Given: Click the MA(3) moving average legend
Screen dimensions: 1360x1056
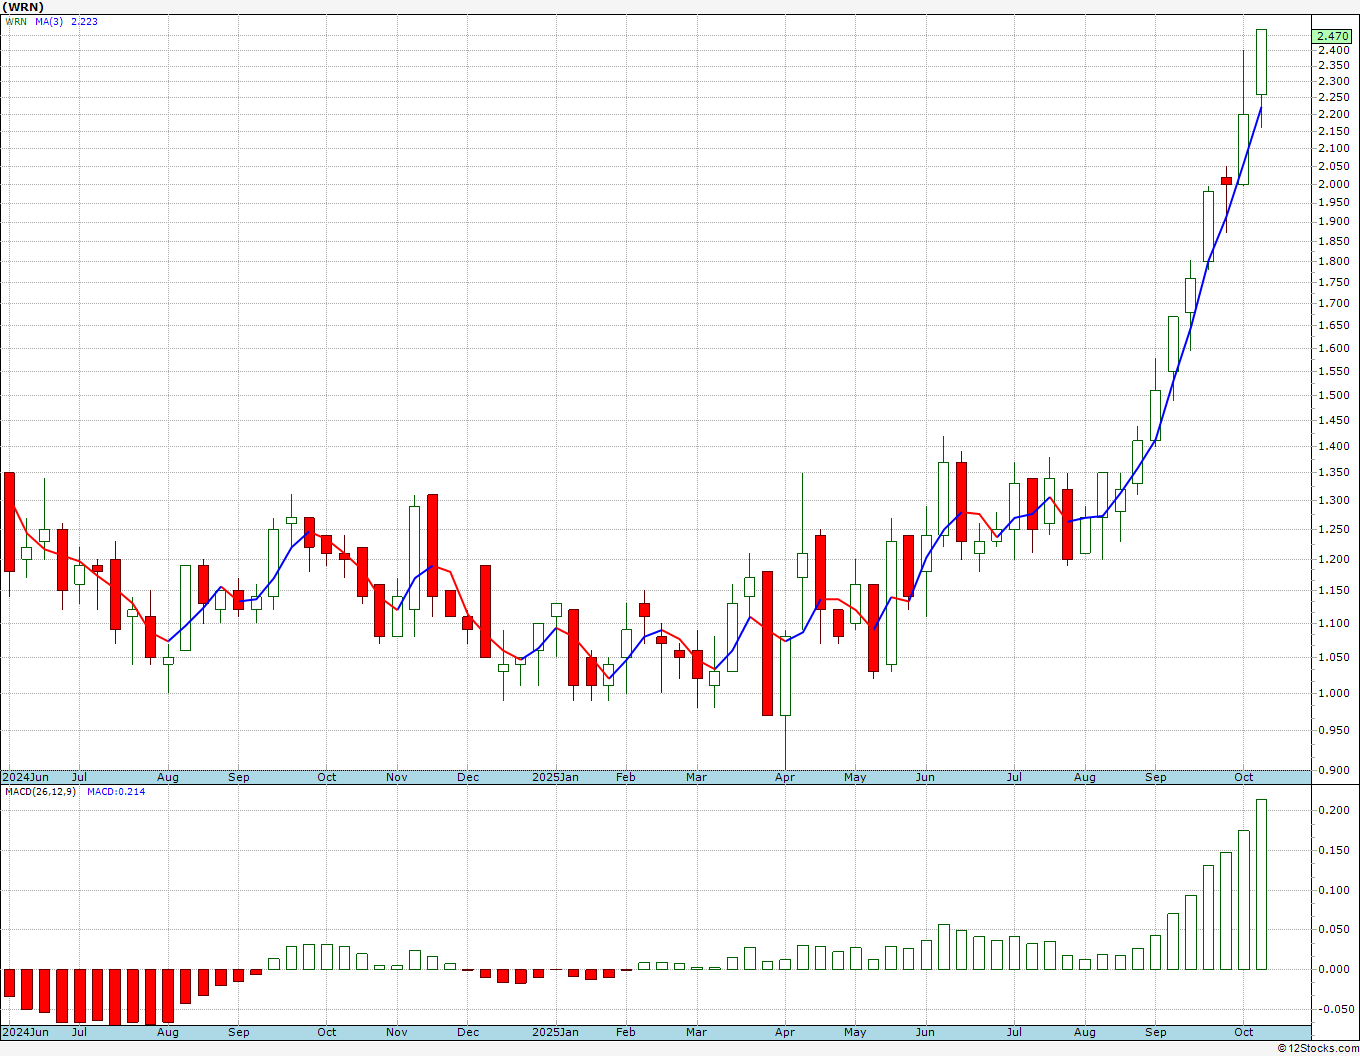Looking at the screenshot, I should click(x=49, y=21).
